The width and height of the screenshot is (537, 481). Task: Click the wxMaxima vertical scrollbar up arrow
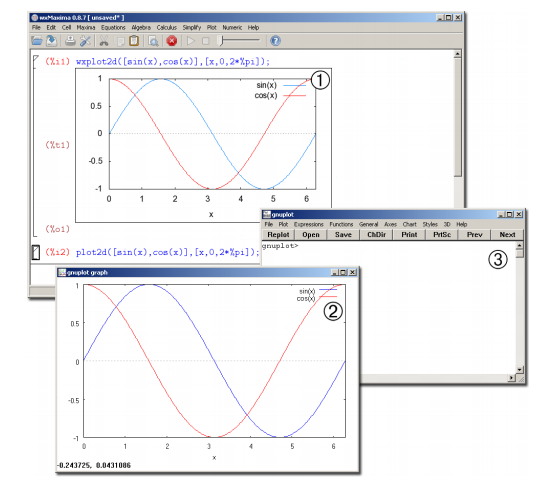(458, 54)
